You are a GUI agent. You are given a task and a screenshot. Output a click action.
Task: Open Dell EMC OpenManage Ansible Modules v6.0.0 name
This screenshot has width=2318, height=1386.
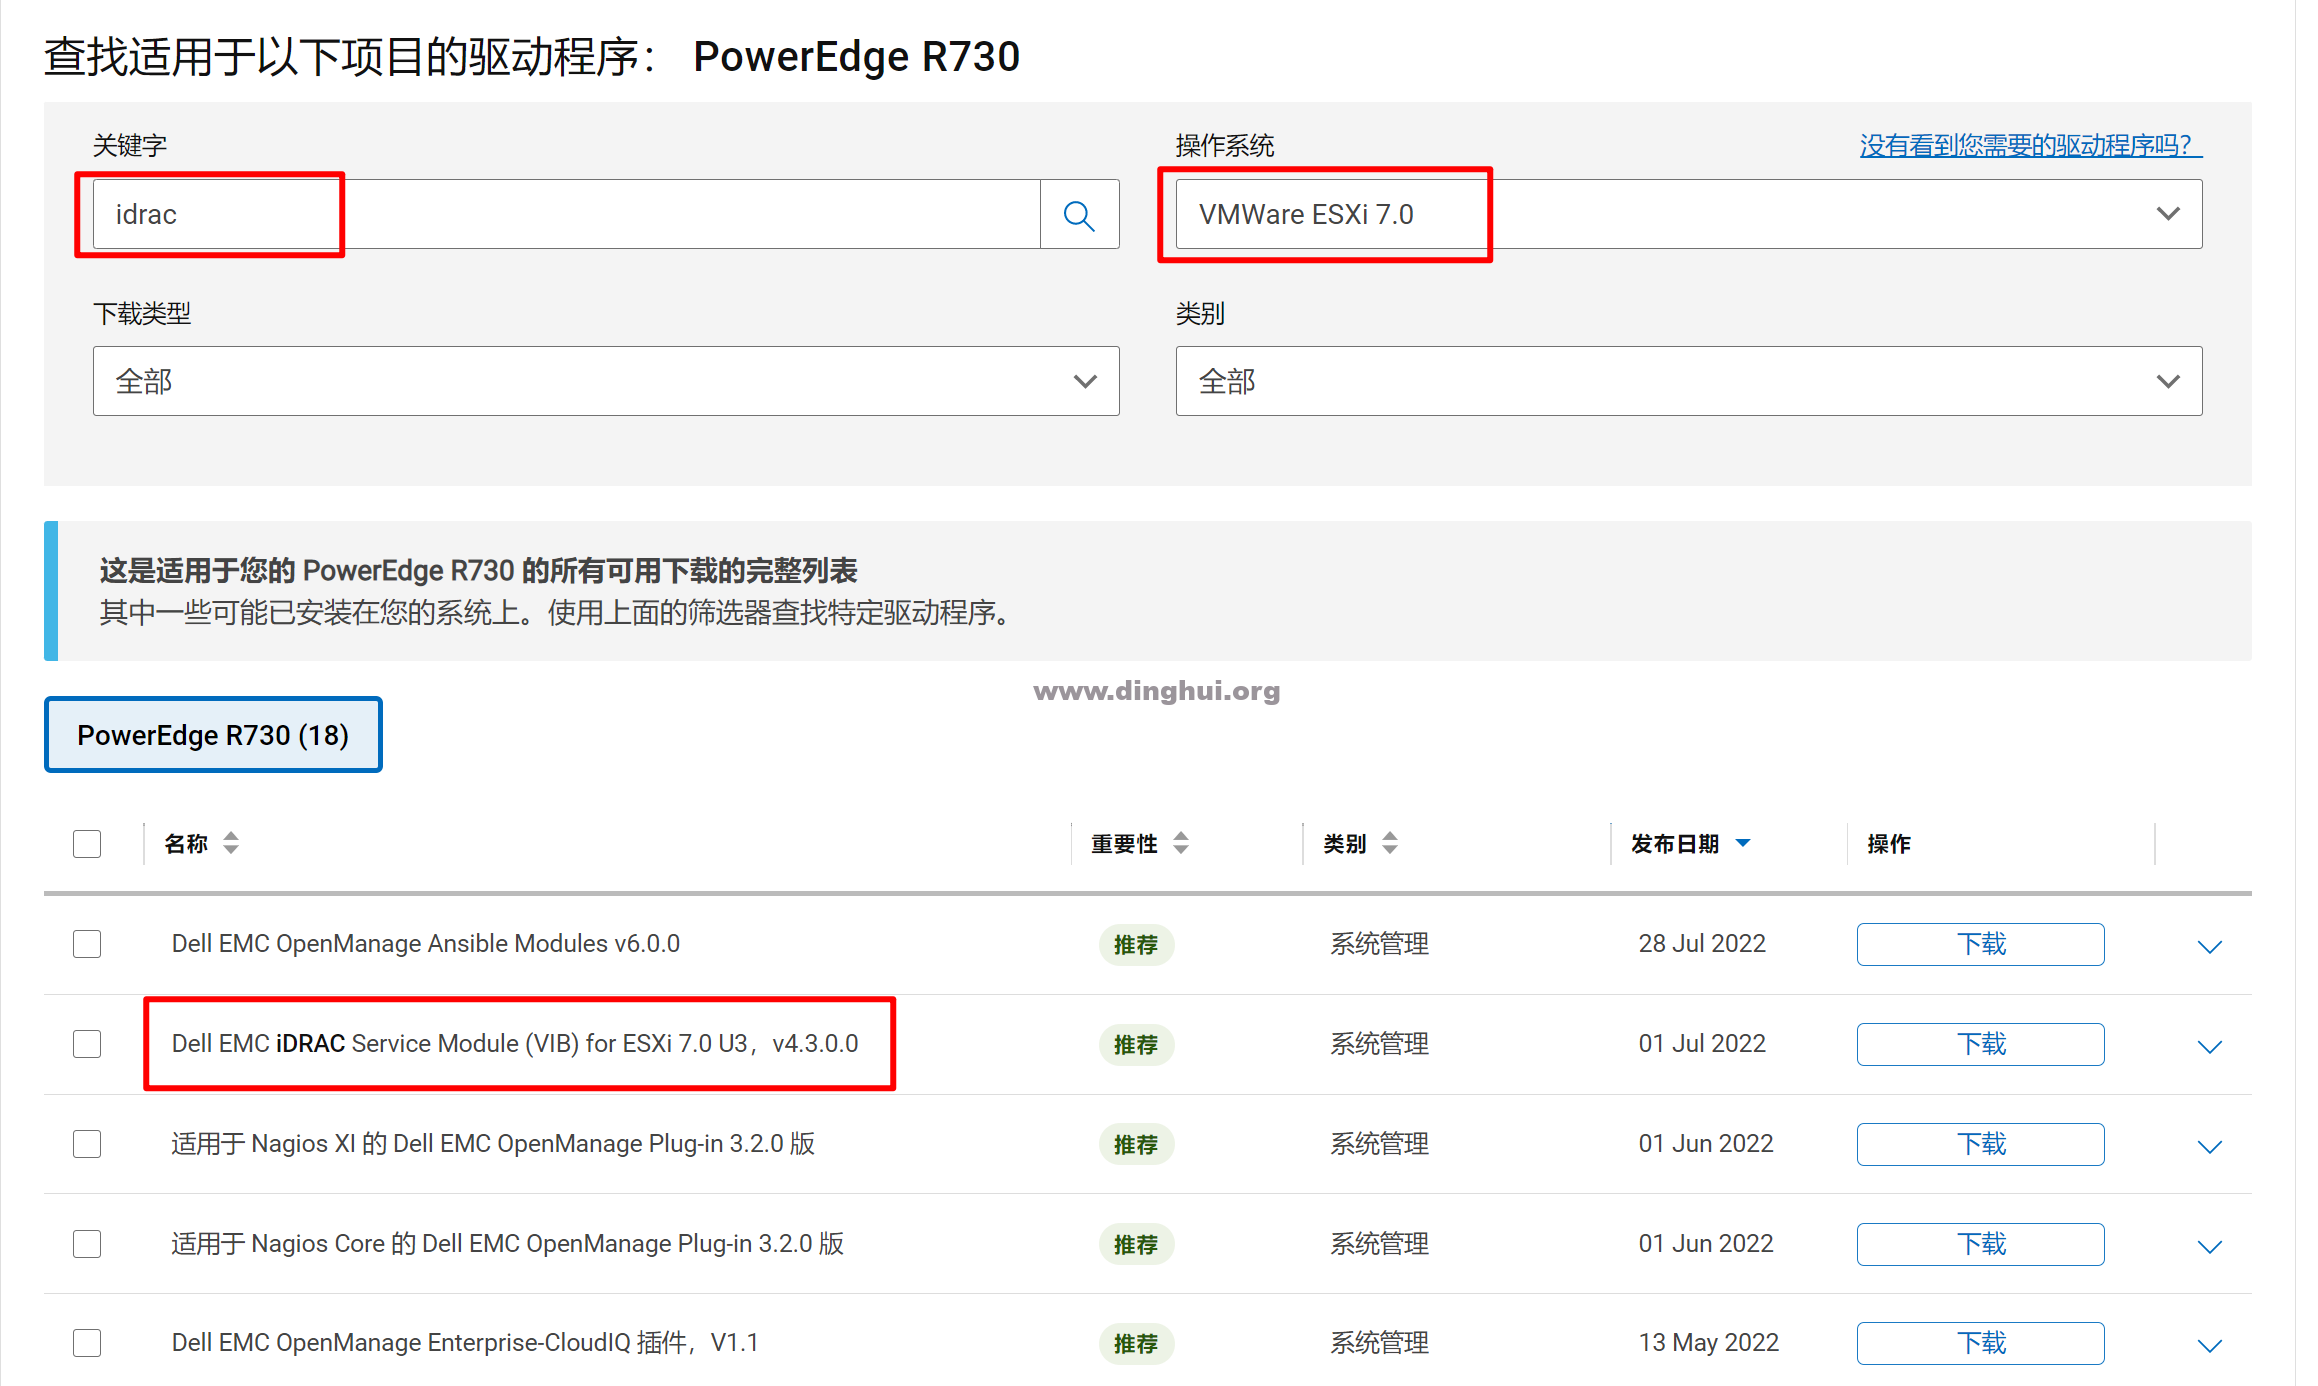(x=426, y=944)
